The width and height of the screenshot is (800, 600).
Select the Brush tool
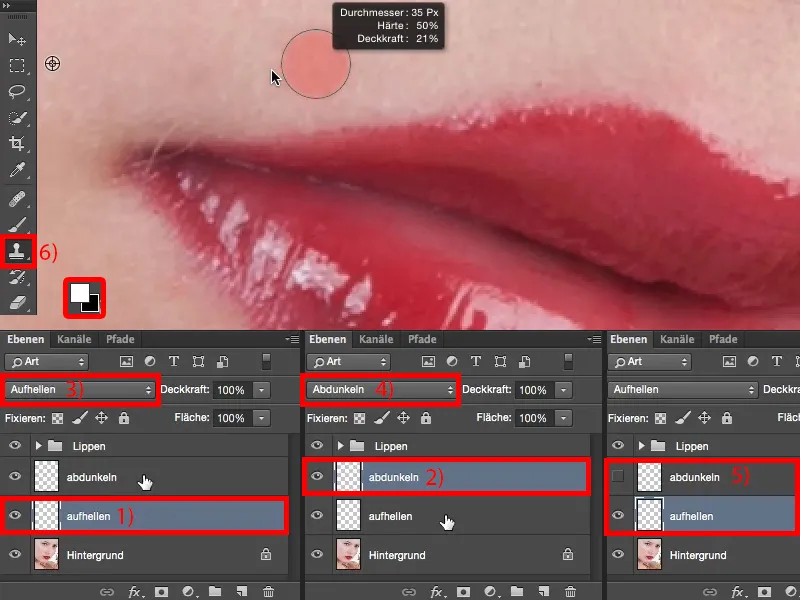tap(17, 225)
